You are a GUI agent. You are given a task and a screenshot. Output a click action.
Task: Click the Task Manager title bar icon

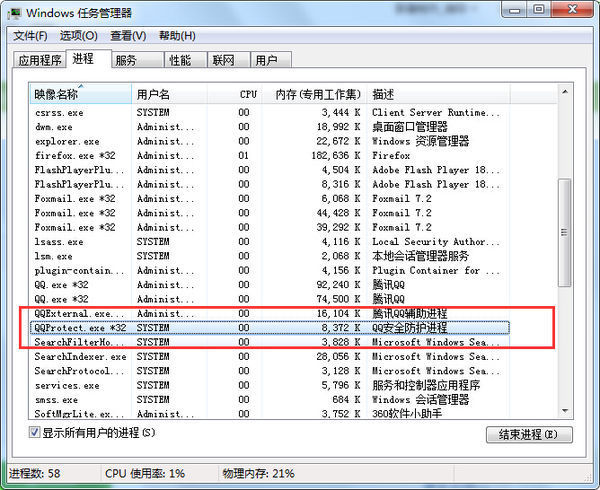click(15, 14)
